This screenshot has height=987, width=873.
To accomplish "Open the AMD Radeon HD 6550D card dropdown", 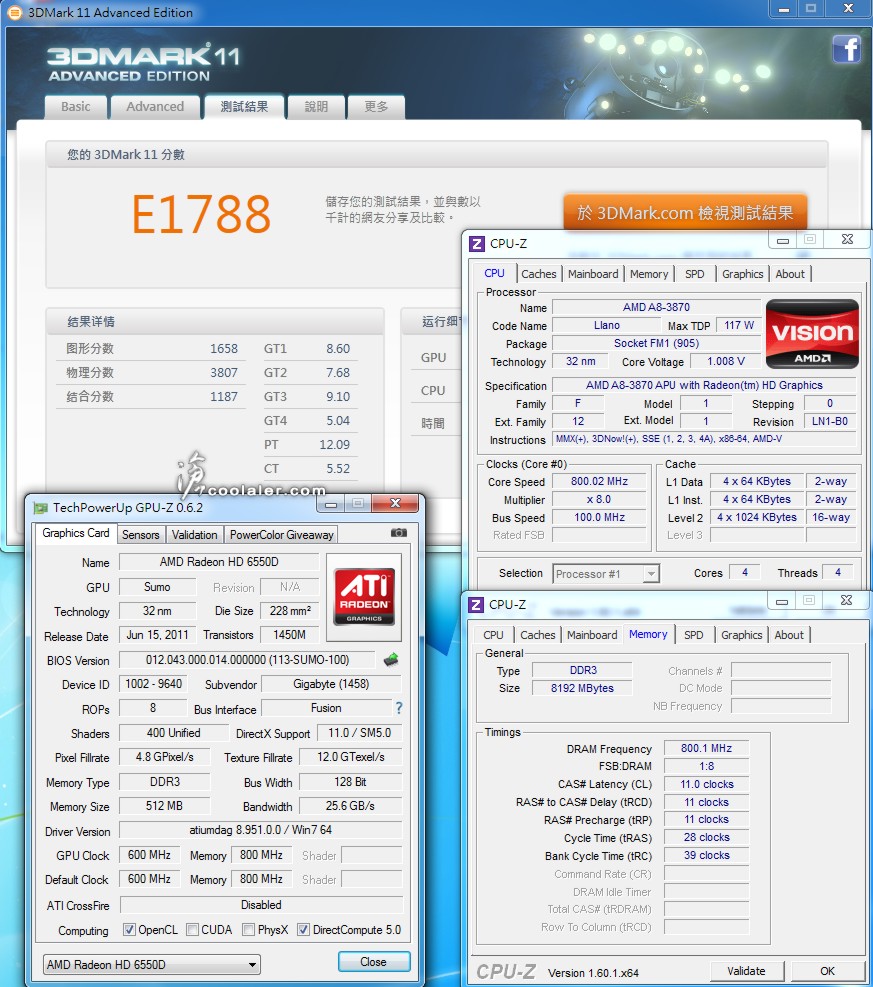I will 152,964.
